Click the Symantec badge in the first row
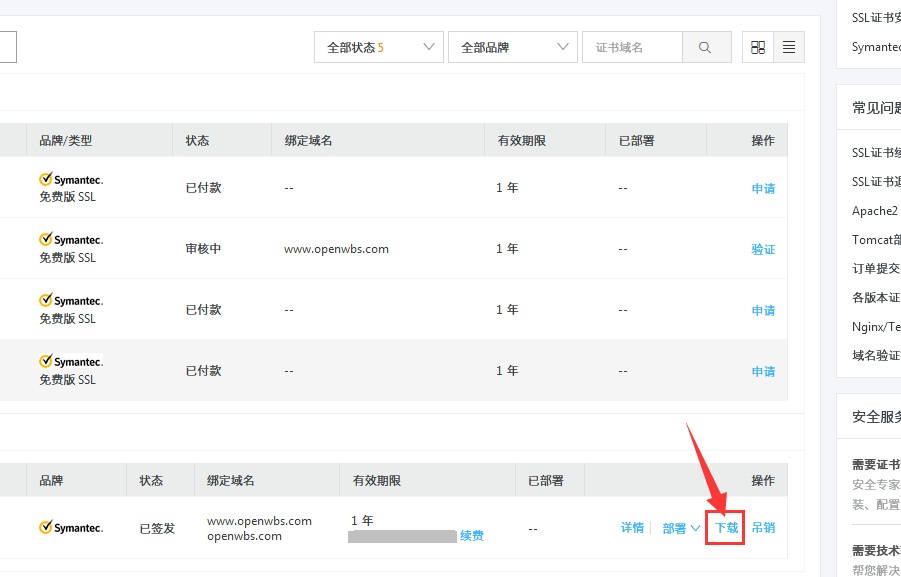Viewport: 901px width, 577px height. 70,180
